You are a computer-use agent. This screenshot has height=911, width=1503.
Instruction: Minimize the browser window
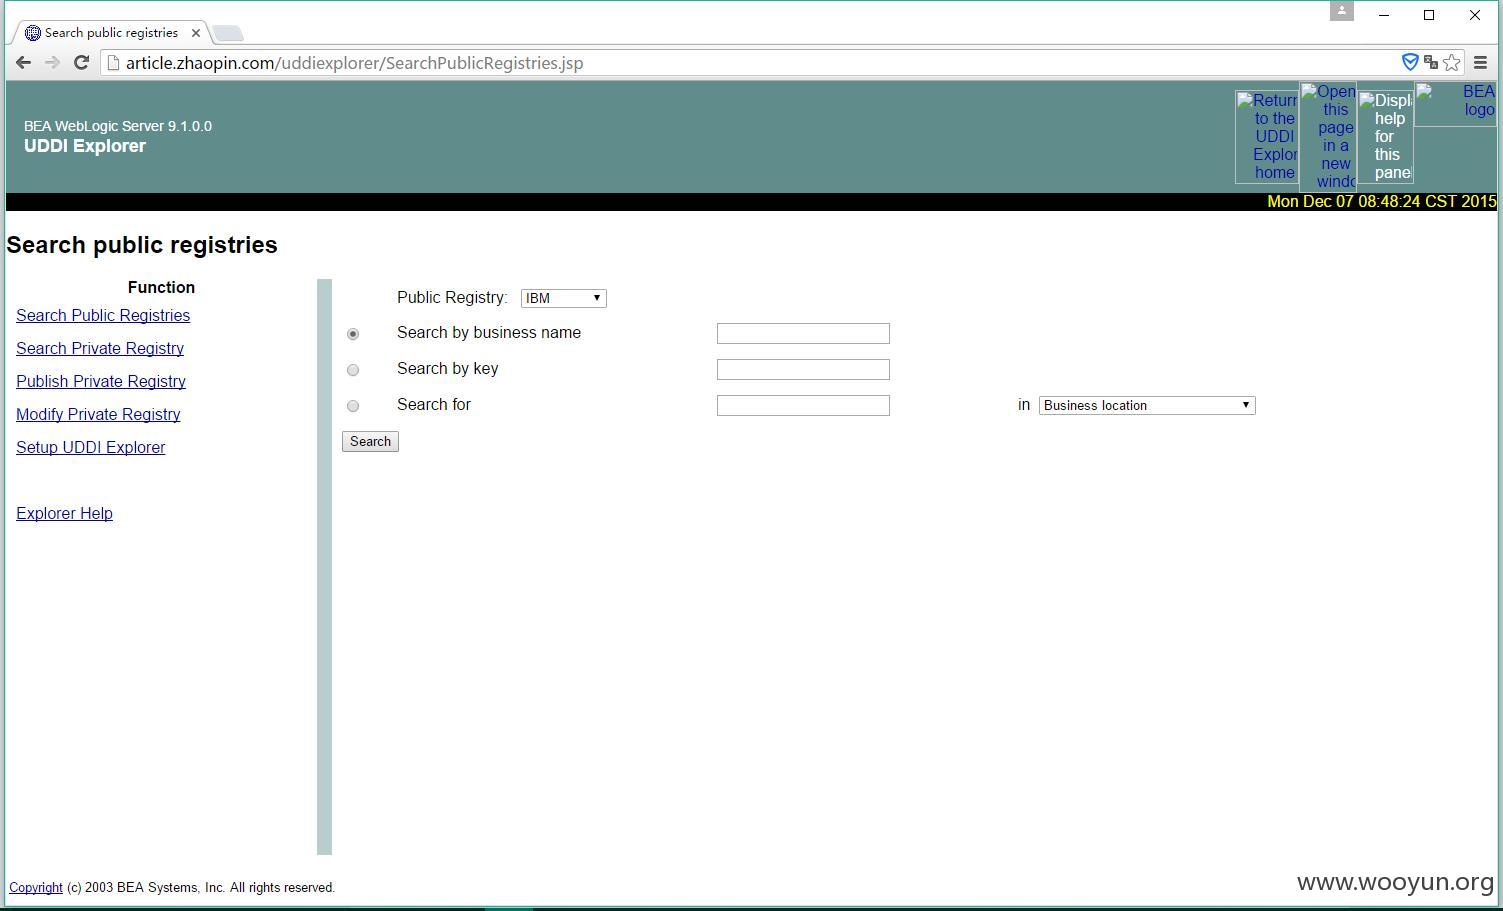point(1384,15)
